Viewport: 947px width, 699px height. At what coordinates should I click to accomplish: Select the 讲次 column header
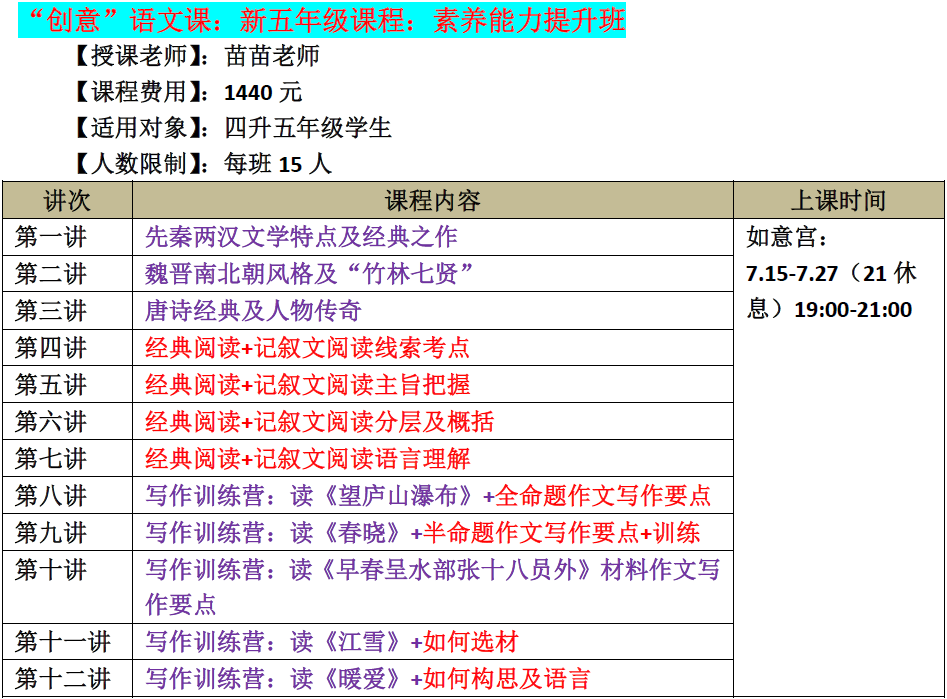67,200
